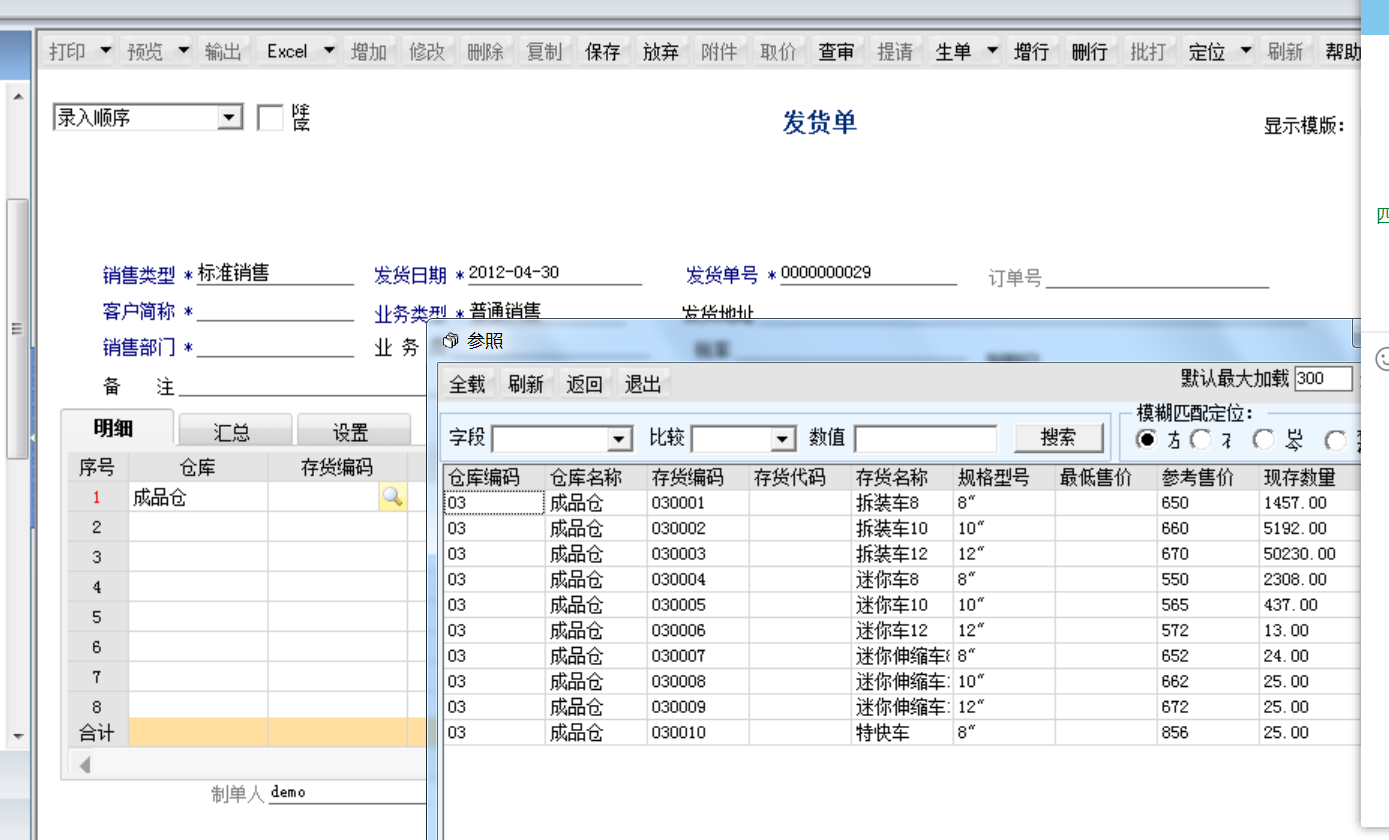Click 返回 in the 参照 dialog
1389x840 pixels.
pyautogui.click(x=585, y=384)
